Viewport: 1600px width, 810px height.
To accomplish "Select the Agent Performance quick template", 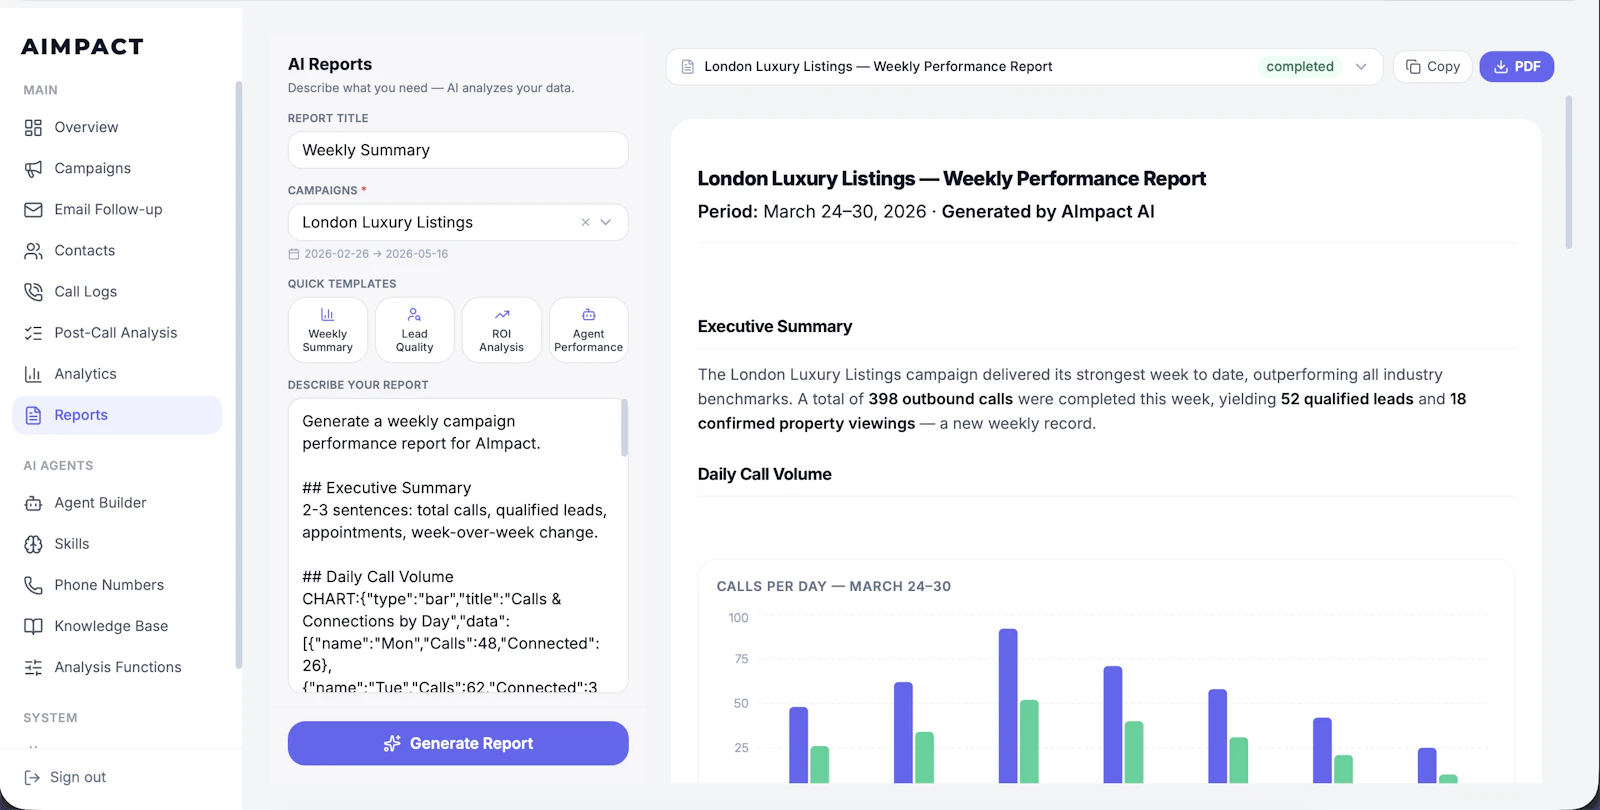I will tap(589, 330).
